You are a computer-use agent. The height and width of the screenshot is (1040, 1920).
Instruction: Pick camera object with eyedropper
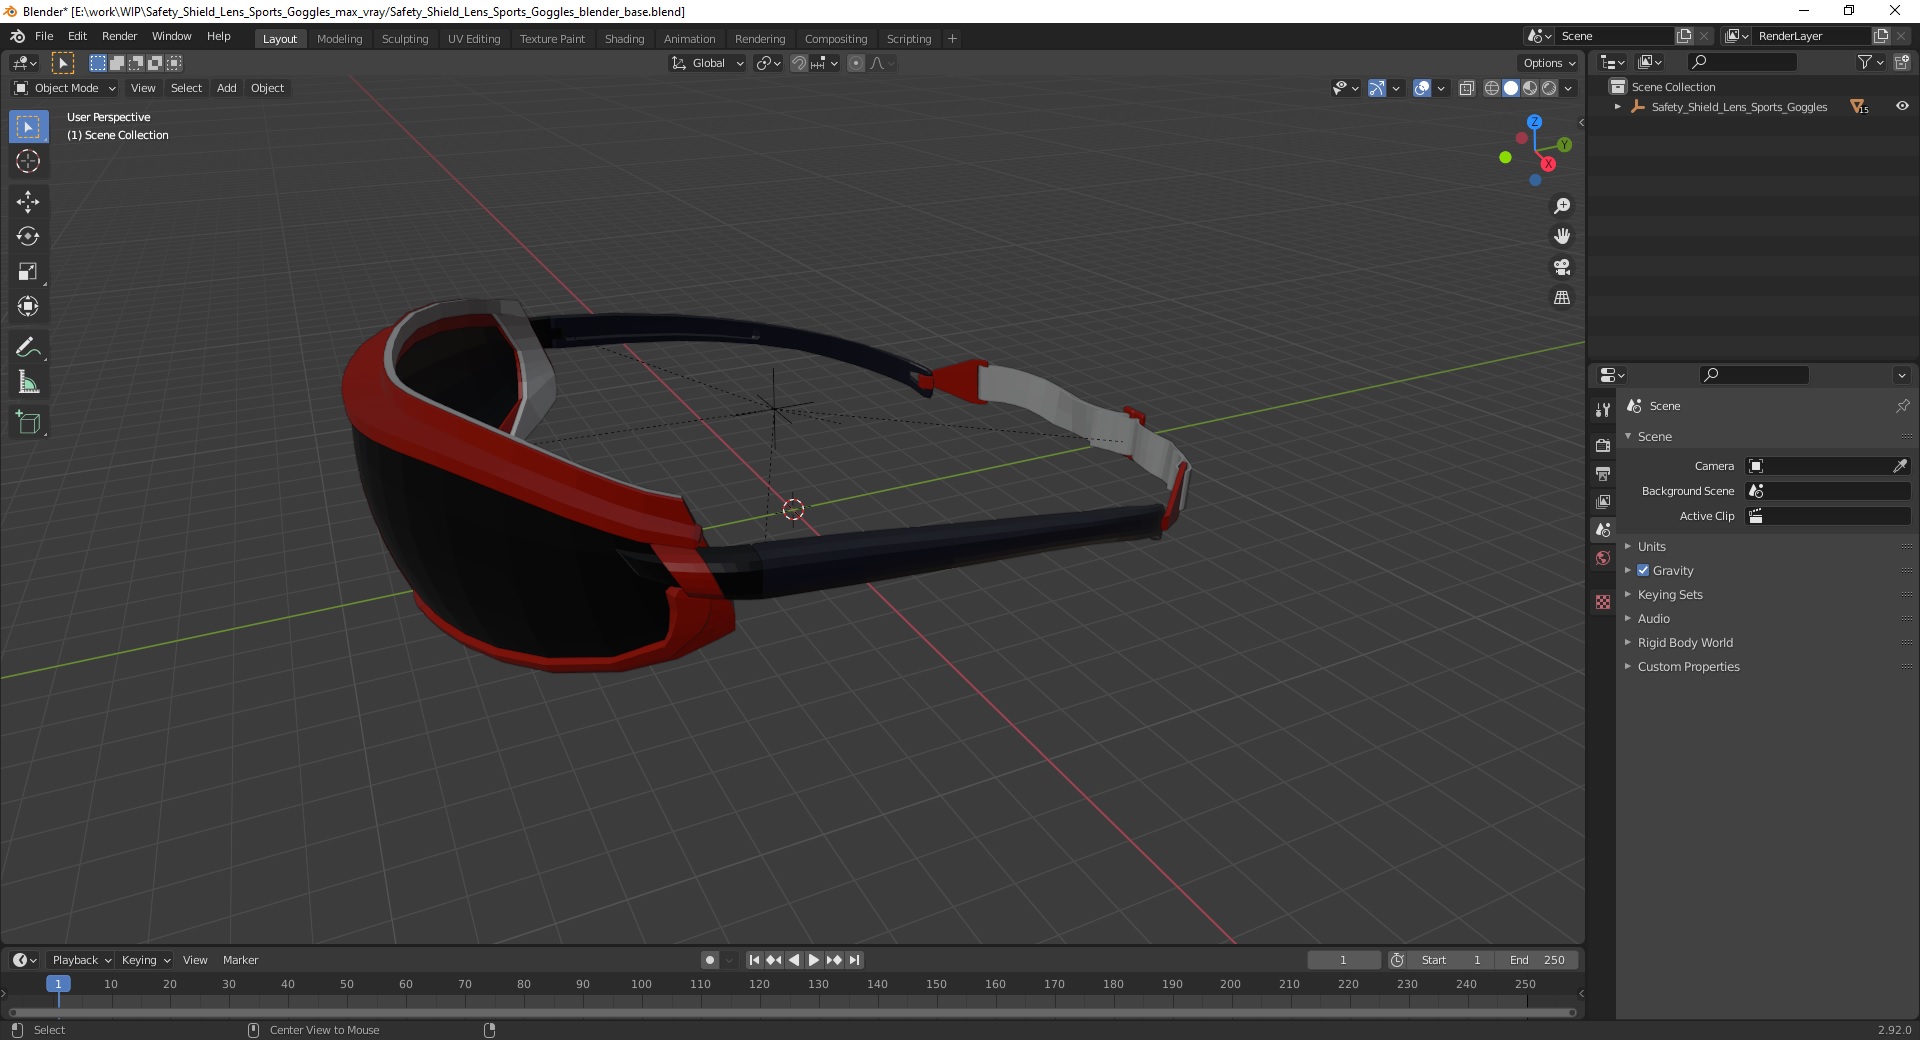(x=1900, y=466)
